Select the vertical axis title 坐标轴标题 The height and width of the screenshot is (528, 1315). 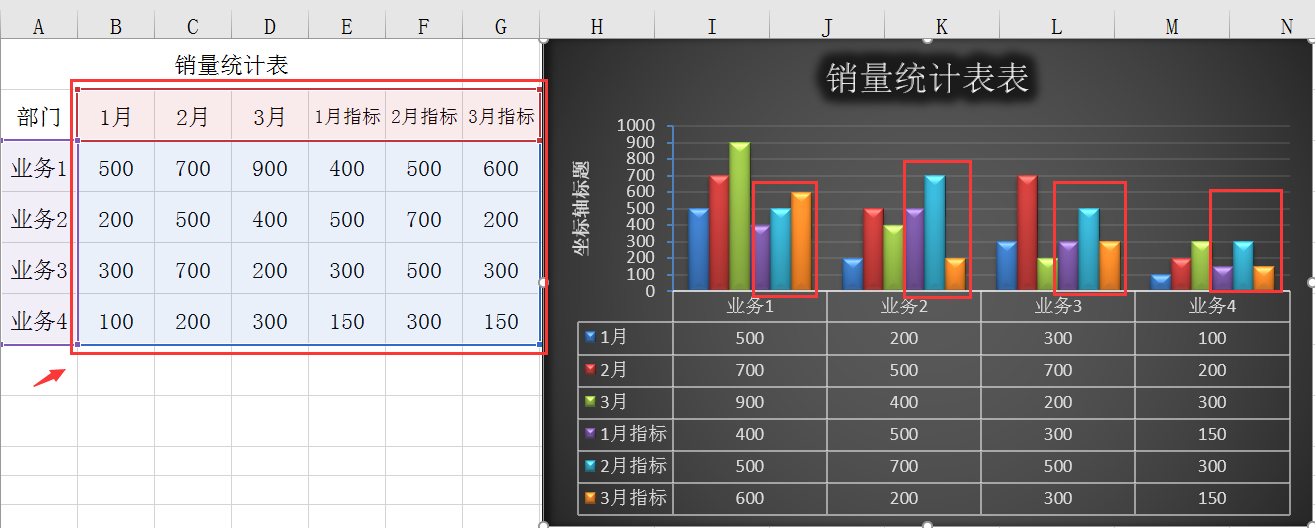pyautogui.click(x=580, y=207)
